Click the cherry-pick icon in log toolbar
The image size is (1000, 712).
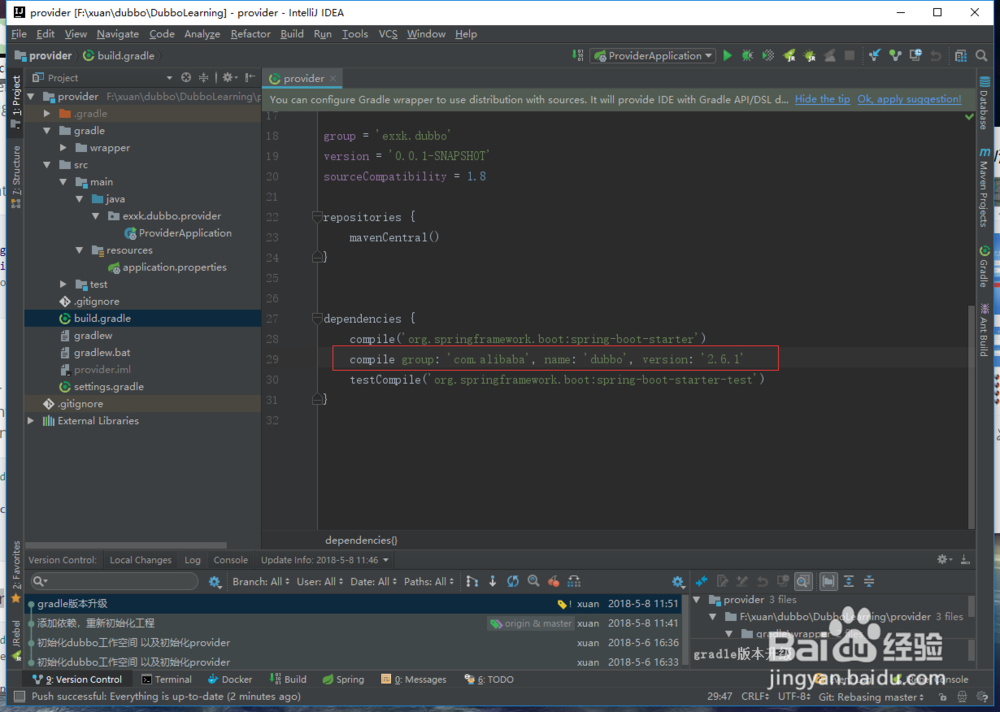(554, 581)
